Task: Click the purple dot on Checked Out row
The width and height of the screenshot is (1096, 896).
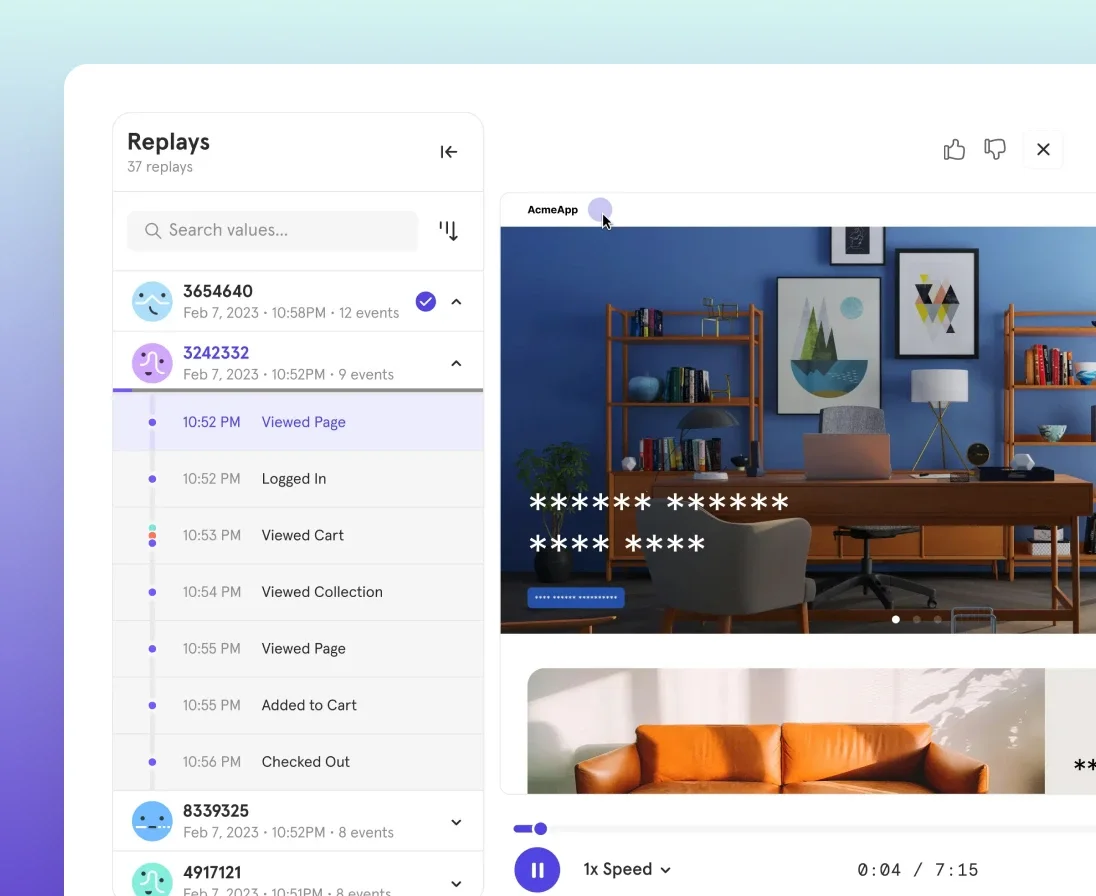Action: [x=152, y=762]
